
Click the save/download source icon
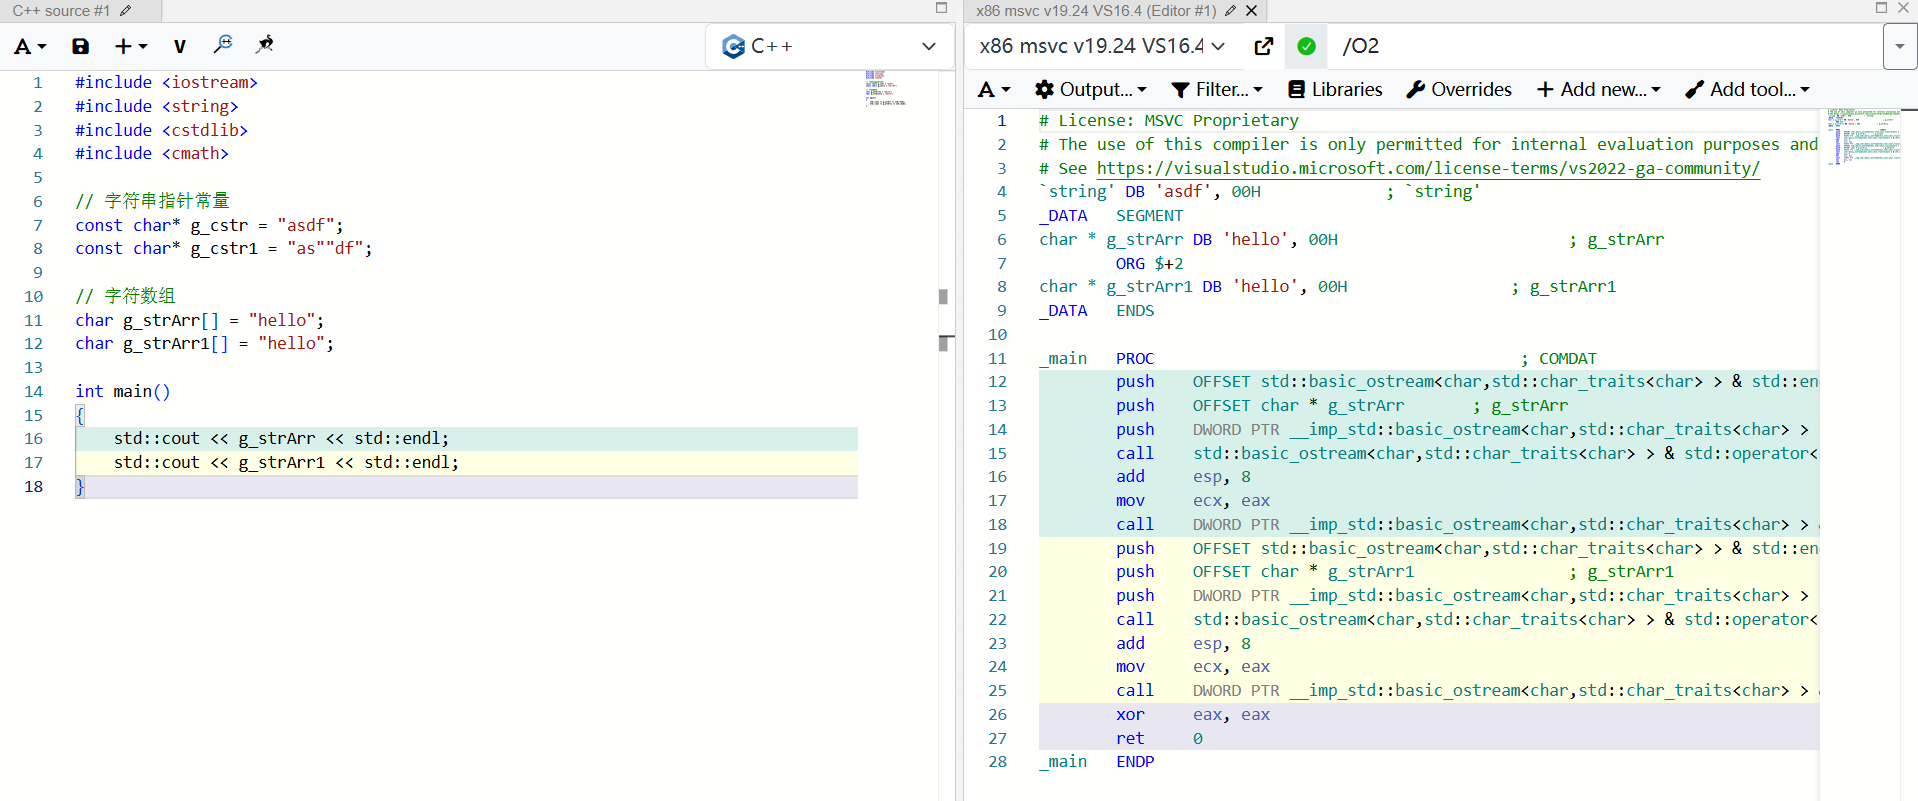pyautogui.click(x=80, y=46)
